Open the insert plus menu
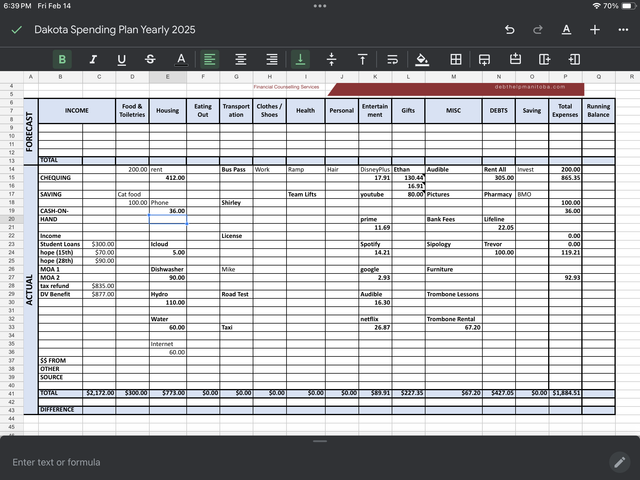The image size is (640, 480). (x=595, y=30)
